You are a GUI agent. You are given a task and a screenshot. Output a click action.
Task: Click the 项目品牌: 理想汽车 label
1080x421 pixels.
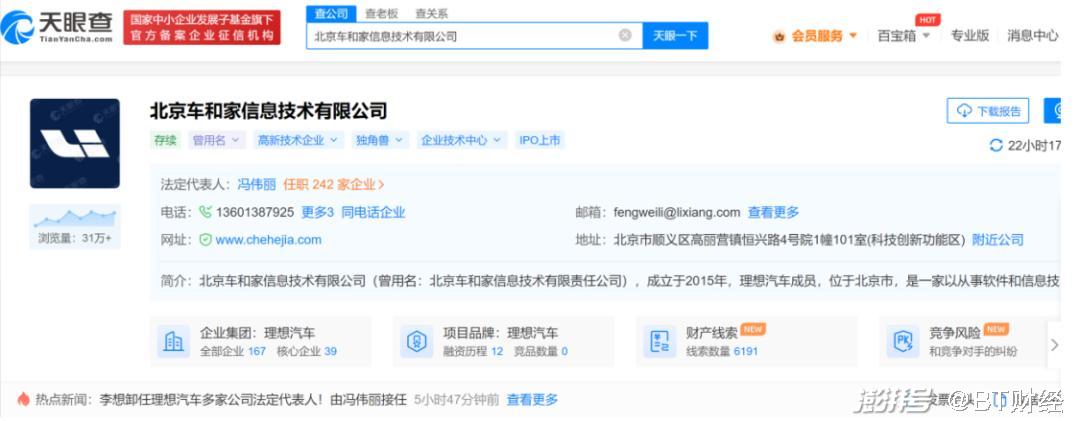pos(500,333)
